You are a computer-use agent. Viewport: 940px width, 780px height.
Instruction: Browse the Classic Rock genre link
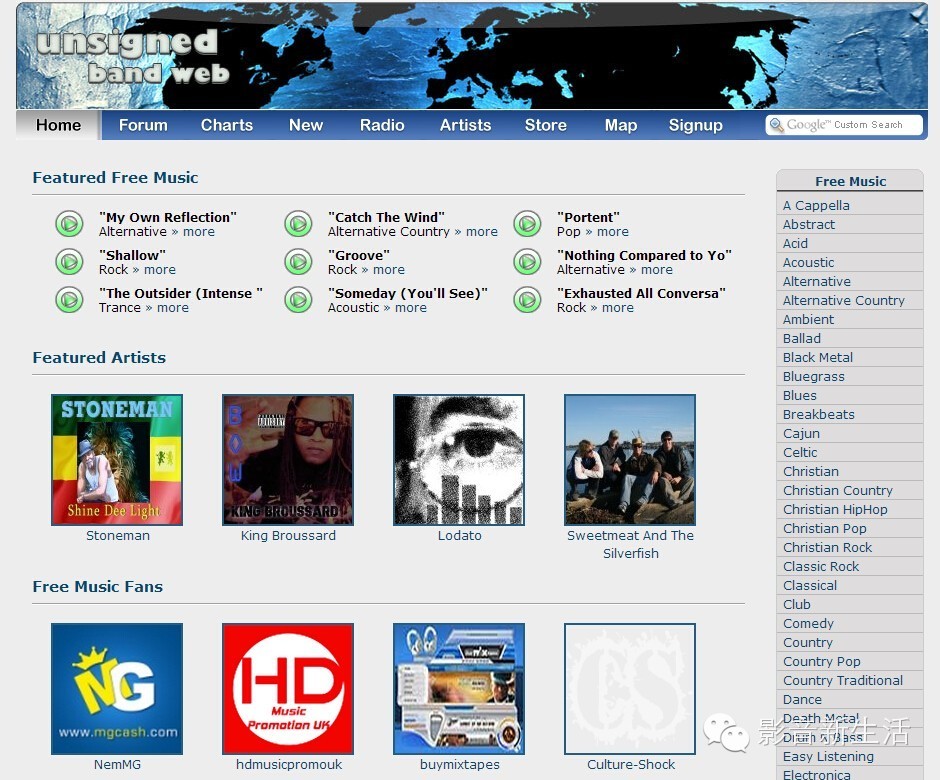click(x=821, y=566)
